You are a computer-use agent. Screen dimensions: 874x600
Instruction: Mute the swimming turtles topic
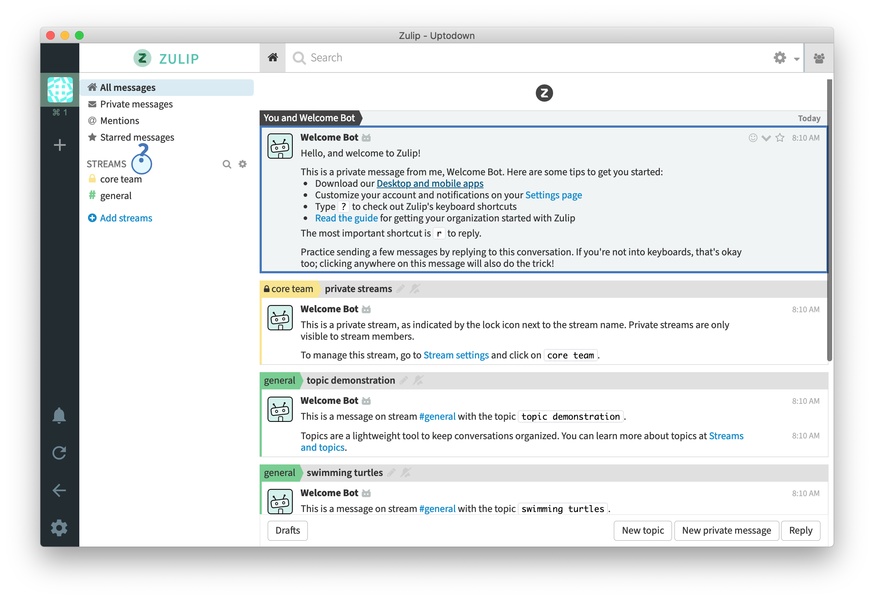tap(406, 473)
